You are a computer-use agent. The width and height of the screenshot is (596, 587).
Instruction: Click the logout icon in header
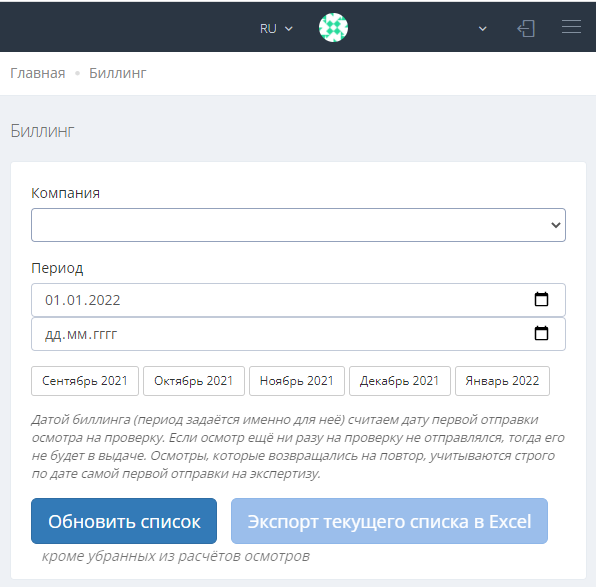click(x=526, y=29)
